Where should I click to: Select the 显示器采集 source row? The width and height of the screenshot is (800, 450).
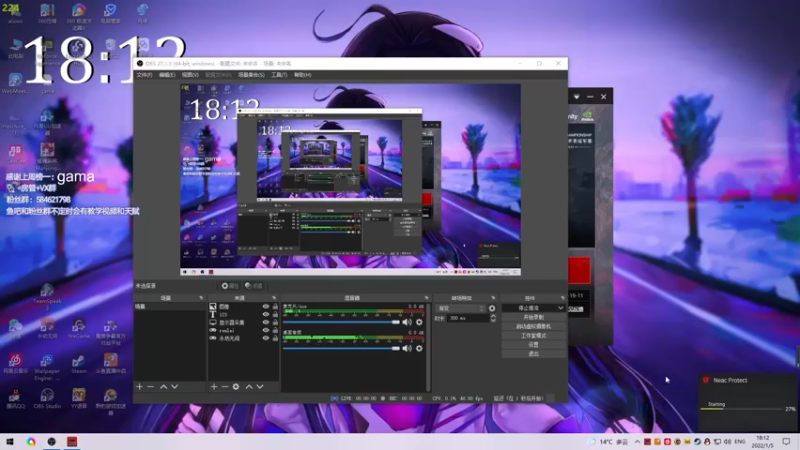click(x=243, y=322)
